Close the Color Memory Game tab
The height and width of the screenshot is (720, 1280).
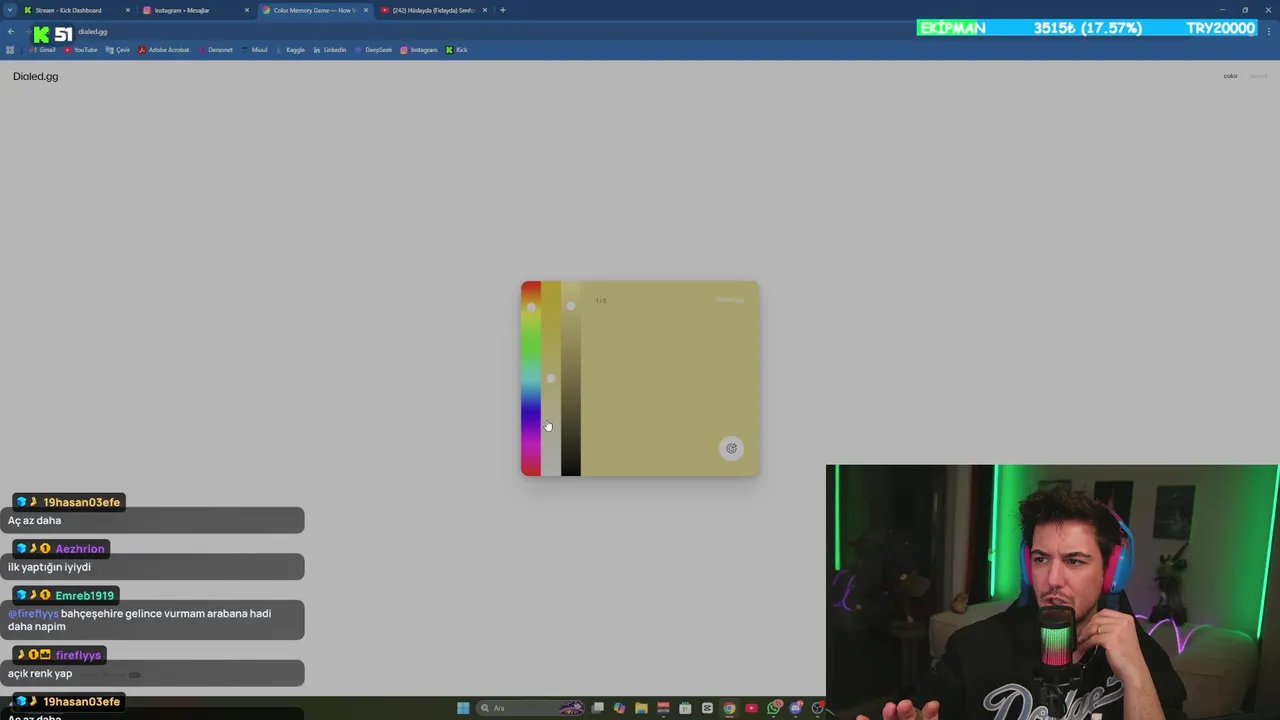tap(366, 10)
